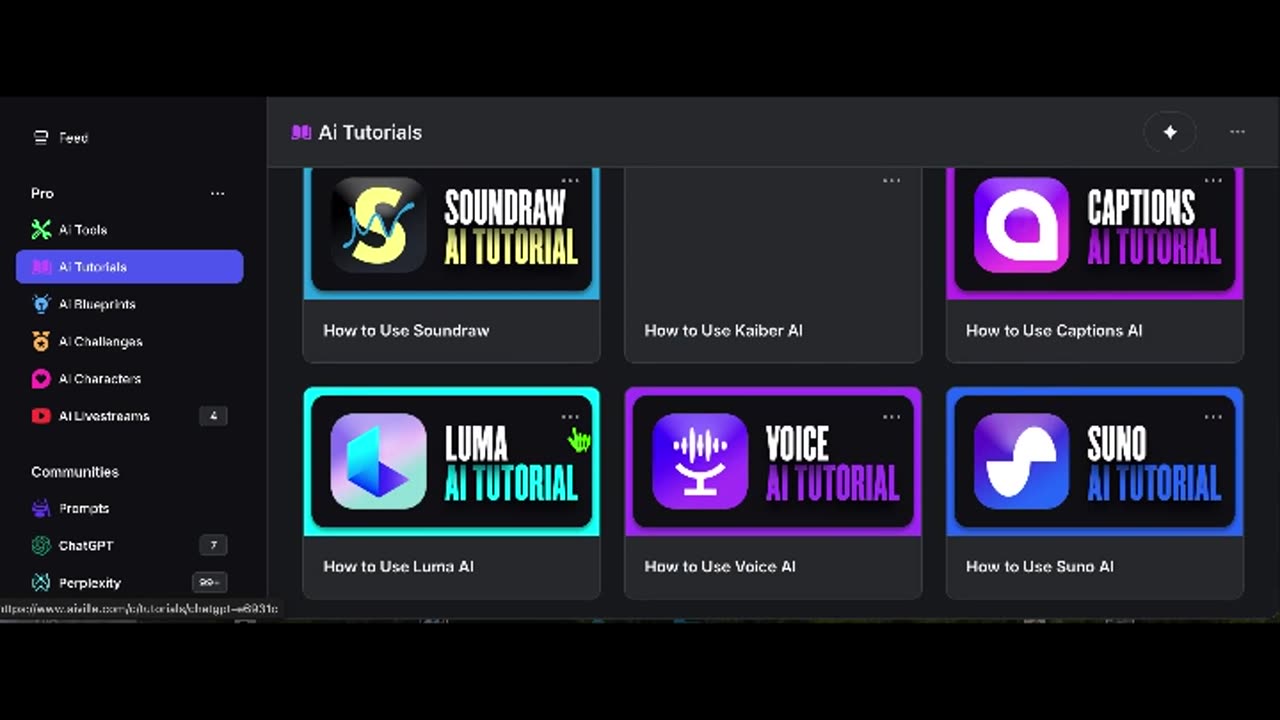Open Pro section three-dot options
The height and width of the screenshot is (720, 1280).
[x=217, y=193]
